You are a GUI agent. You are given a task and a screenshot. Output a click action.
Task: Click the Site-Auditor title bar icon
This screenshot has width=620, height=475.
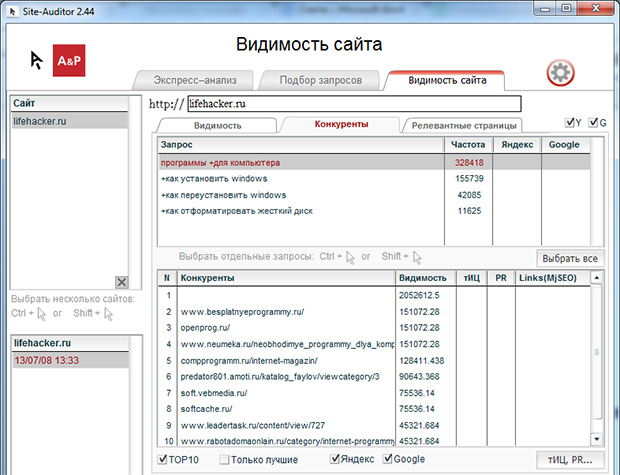coord(13,11)
